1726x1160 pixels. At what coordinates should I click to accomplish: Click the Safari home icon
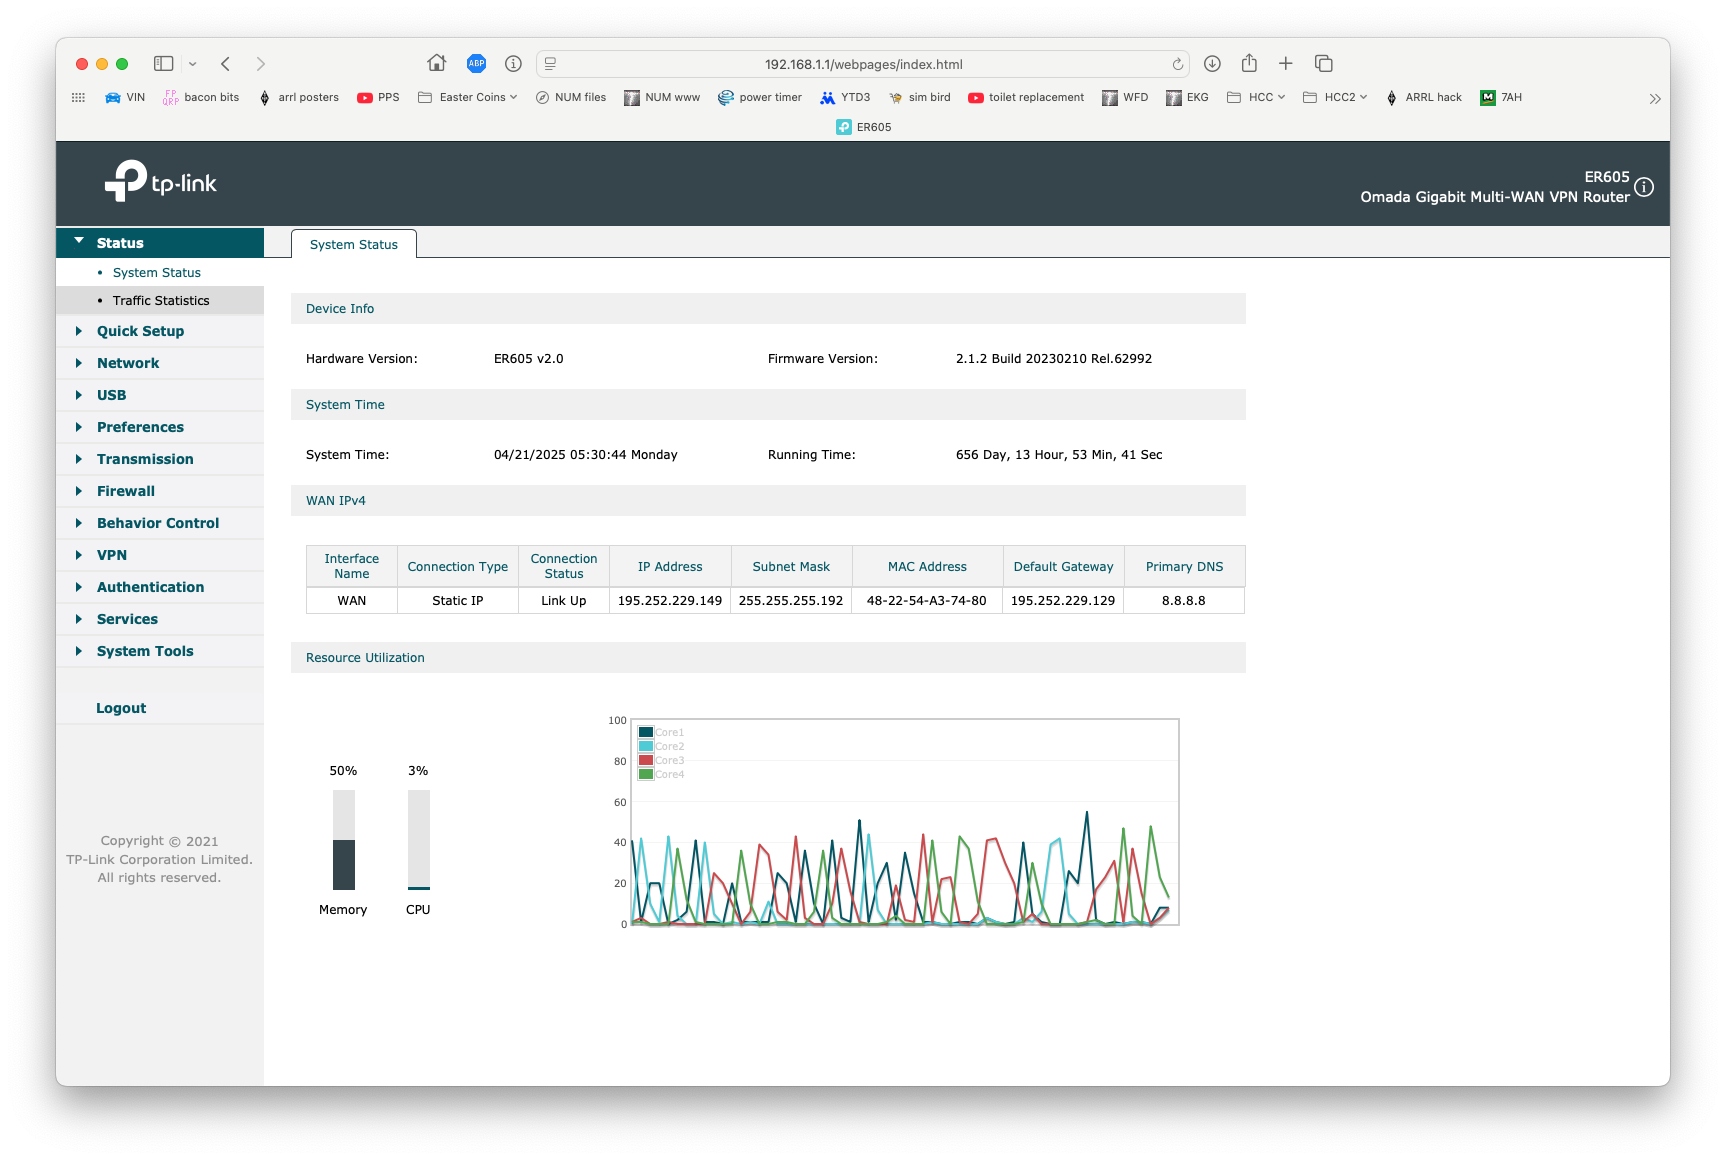(436, 63)
